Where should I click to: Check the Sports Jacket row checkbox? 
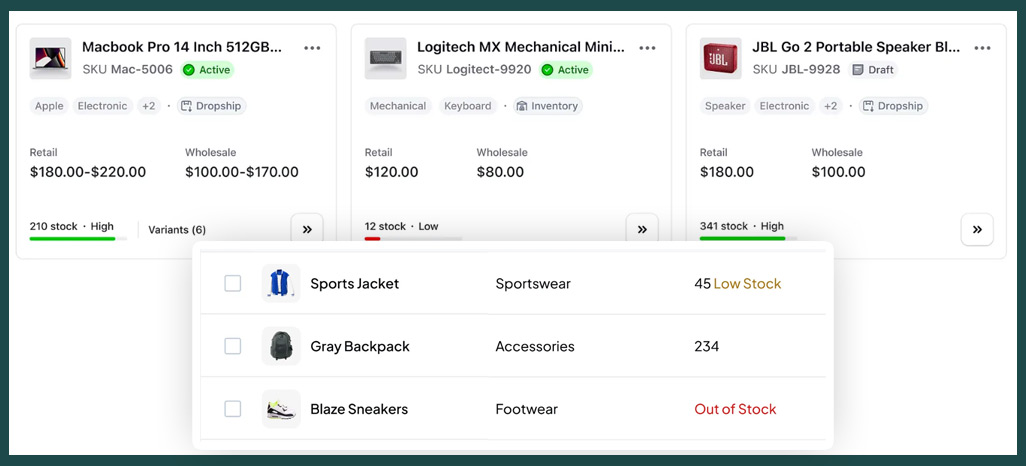233,284
